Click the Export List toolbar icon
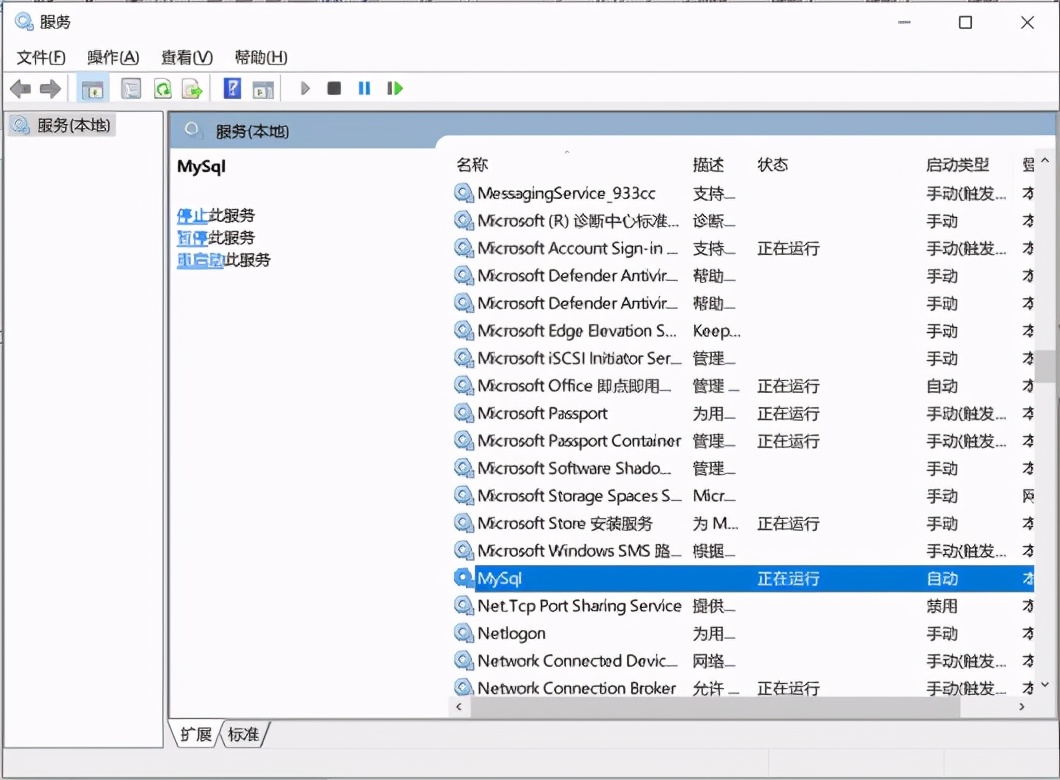The width and height of the screenshot is (1060, 780). click(192, 89)
